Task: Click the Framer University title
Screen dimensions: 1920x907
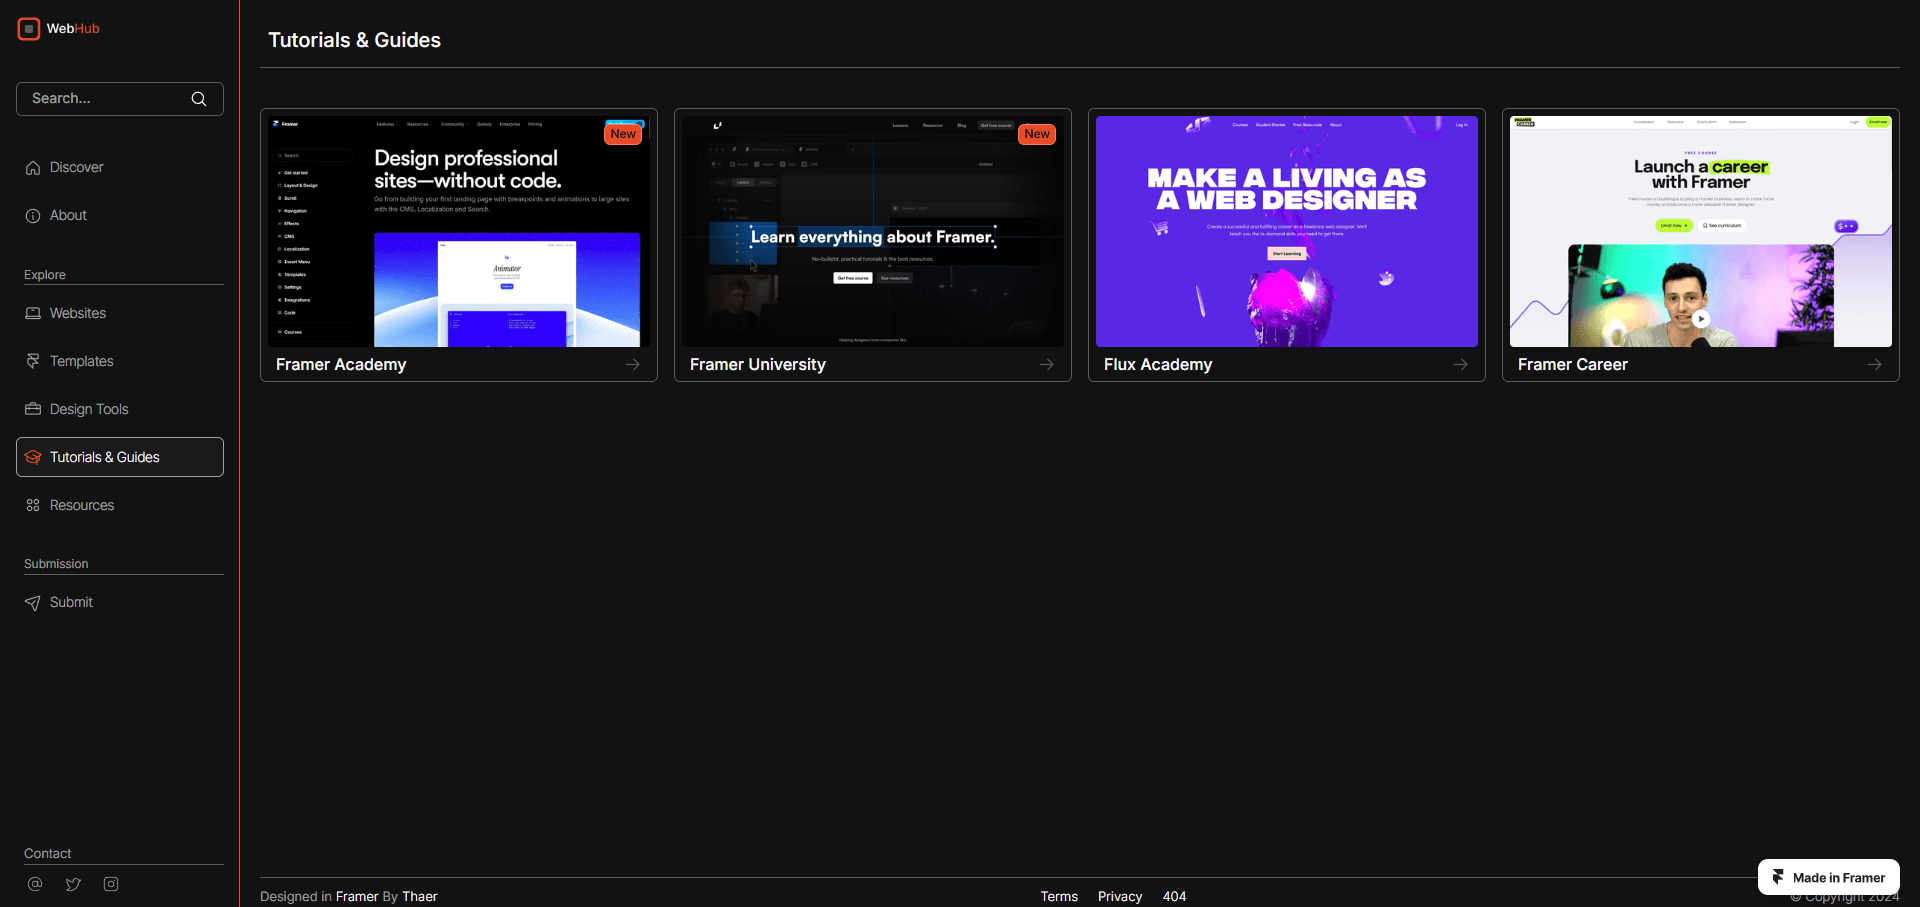Action: pos(758,365)
